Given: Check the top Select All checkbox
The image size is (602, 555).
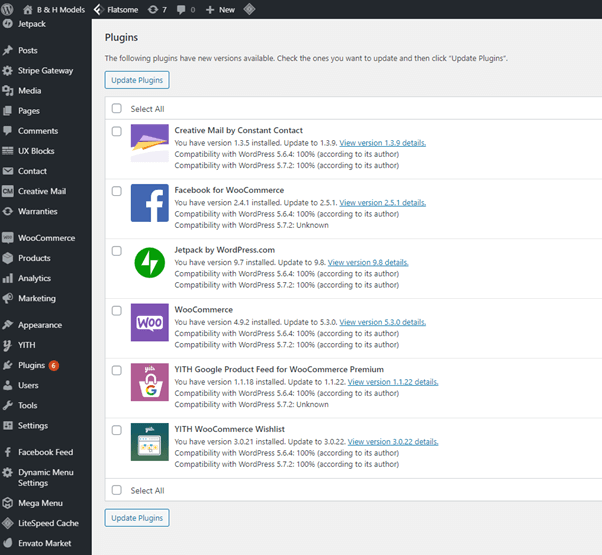Looking at the screenshot, I should (x=117, y=109).
